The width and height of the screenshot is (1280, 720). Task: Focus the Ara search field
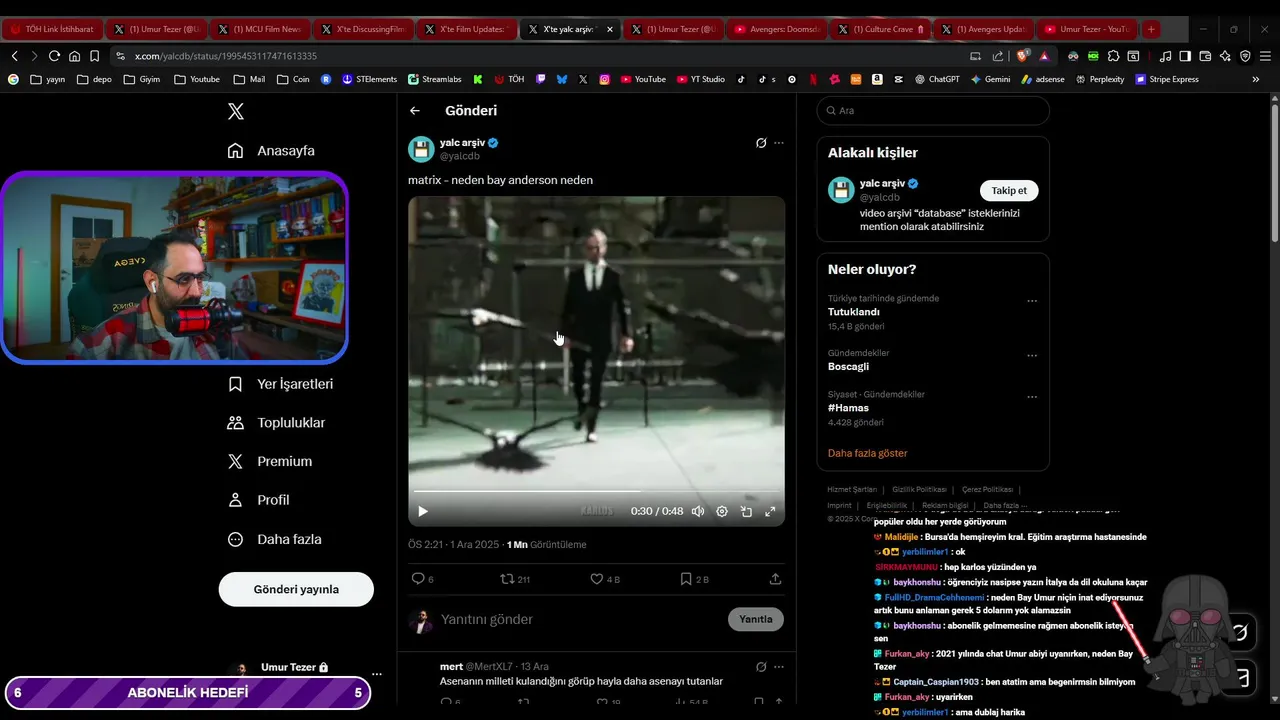click(x=933, y=111)
